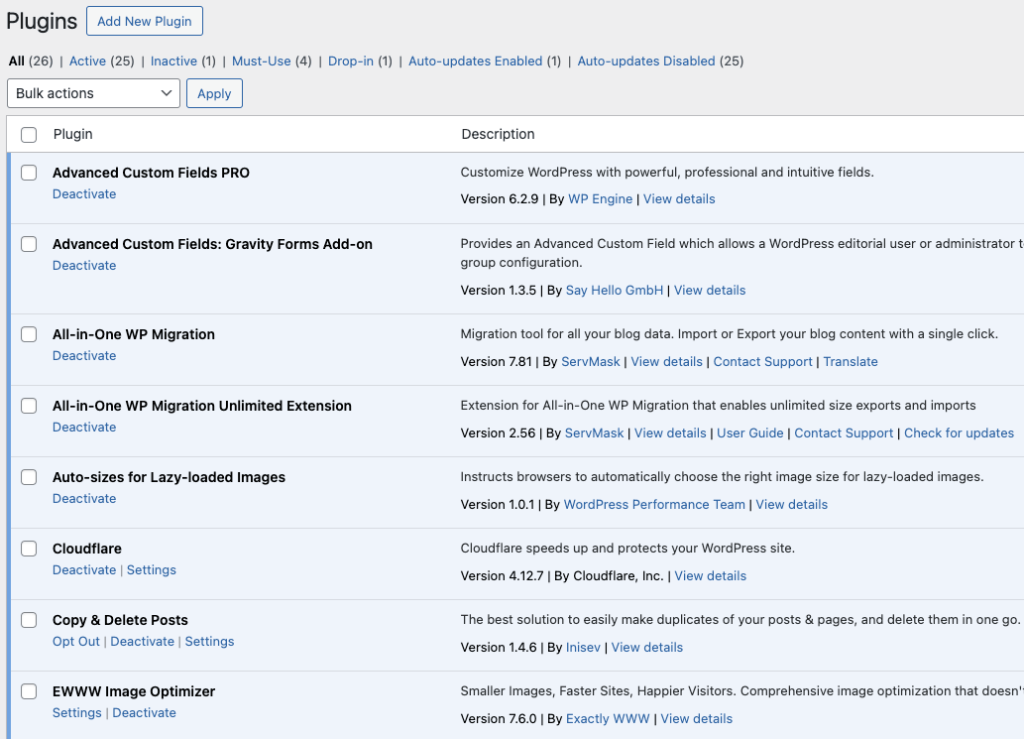The width and height of the screenshot is (1024, 739).
Task: Open the Must-Use plugins filter
Action: click(x=261, y=61)
